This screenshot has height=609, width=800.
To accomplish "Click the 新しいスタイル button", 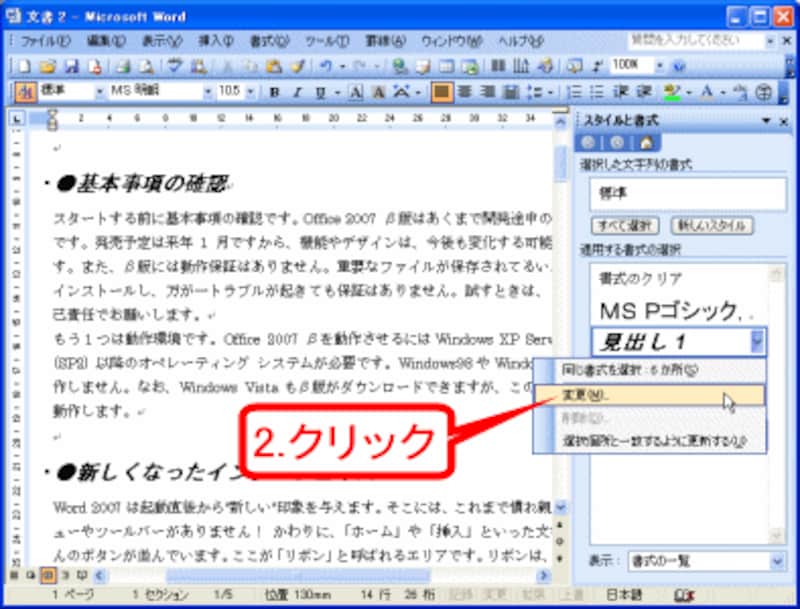I will (713, 224).
